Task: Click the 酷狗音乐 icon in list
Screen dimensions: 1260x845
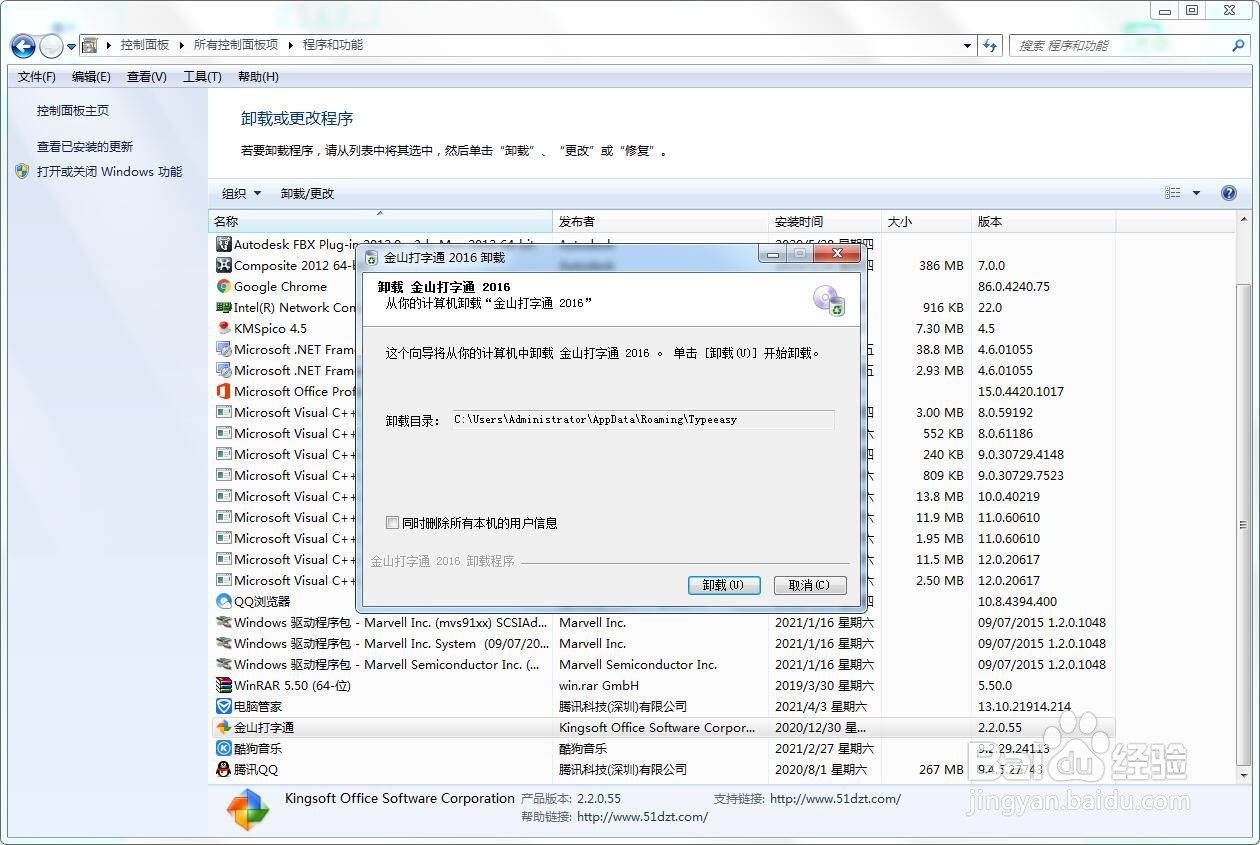Action: tap(224, 748)
